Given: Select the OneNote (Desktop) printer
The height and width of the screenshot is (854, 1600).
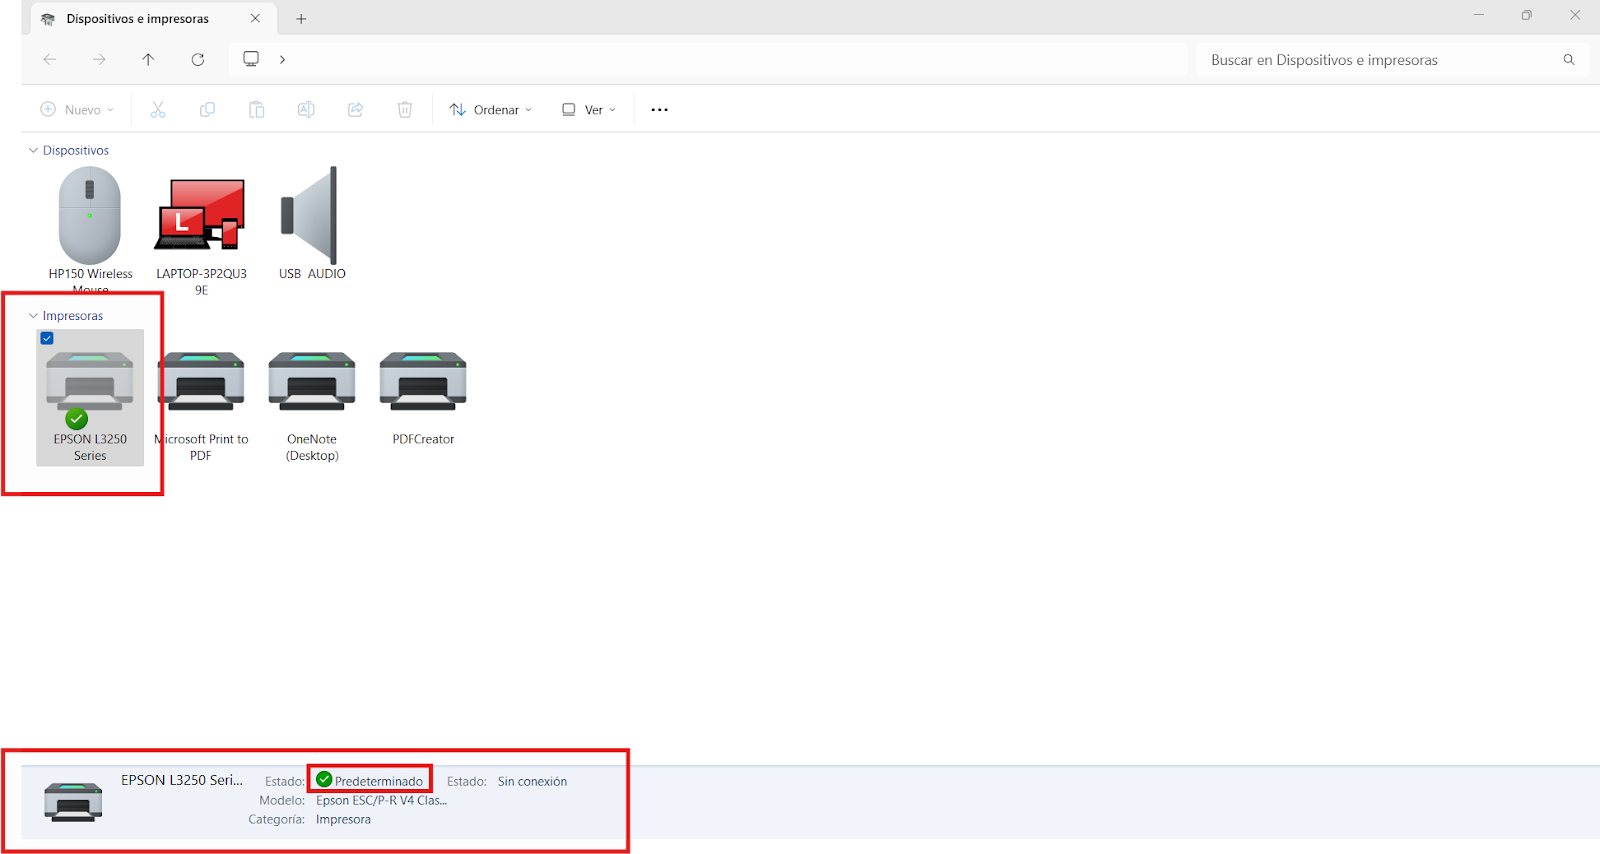Looking at the screenshot, I should pos(312,383).
